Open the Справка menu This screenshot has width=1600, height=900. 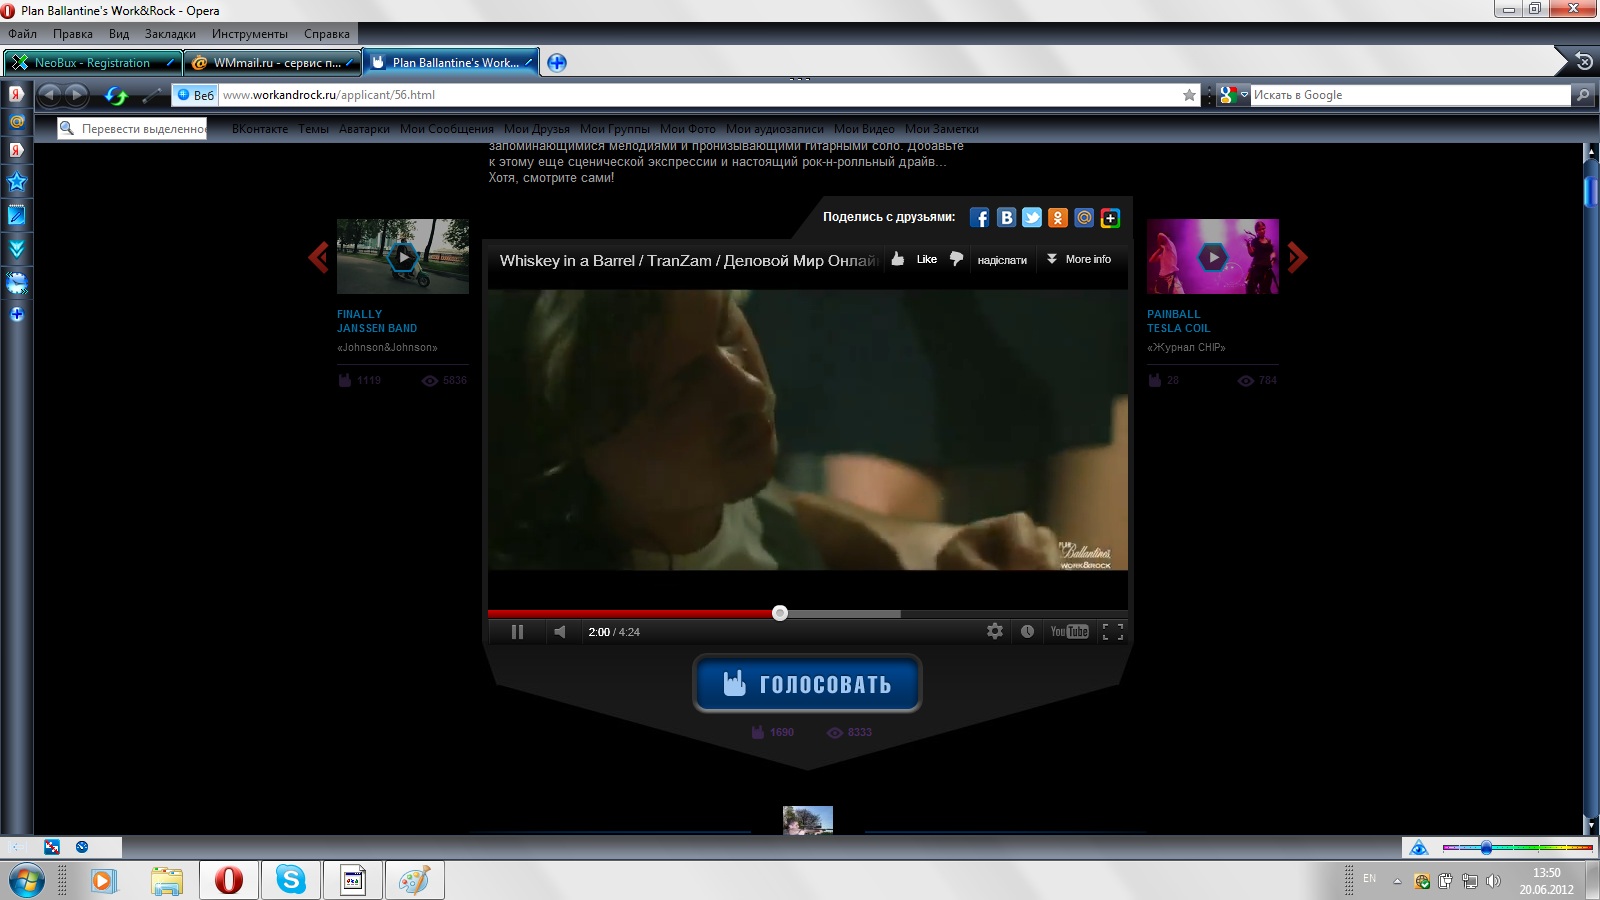tap(327, 34)
